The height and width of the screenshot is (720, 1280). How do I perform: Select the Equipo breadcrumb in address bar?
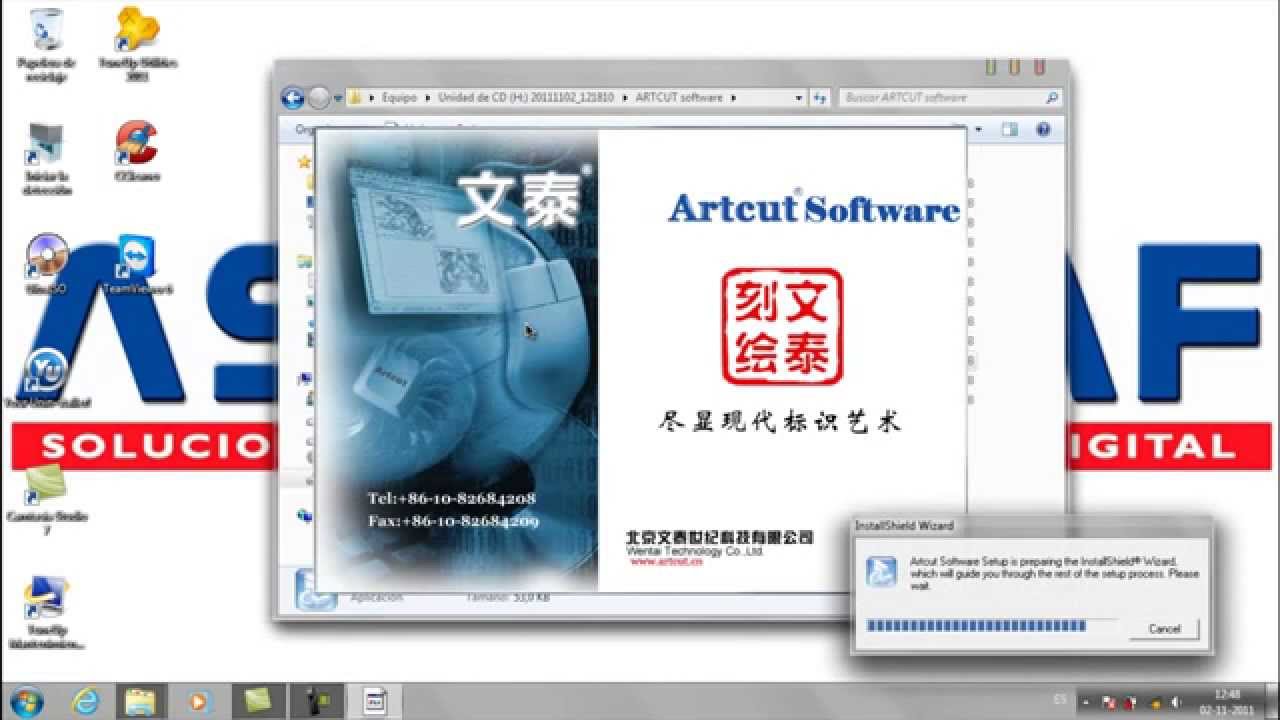(x=400, y=98)
